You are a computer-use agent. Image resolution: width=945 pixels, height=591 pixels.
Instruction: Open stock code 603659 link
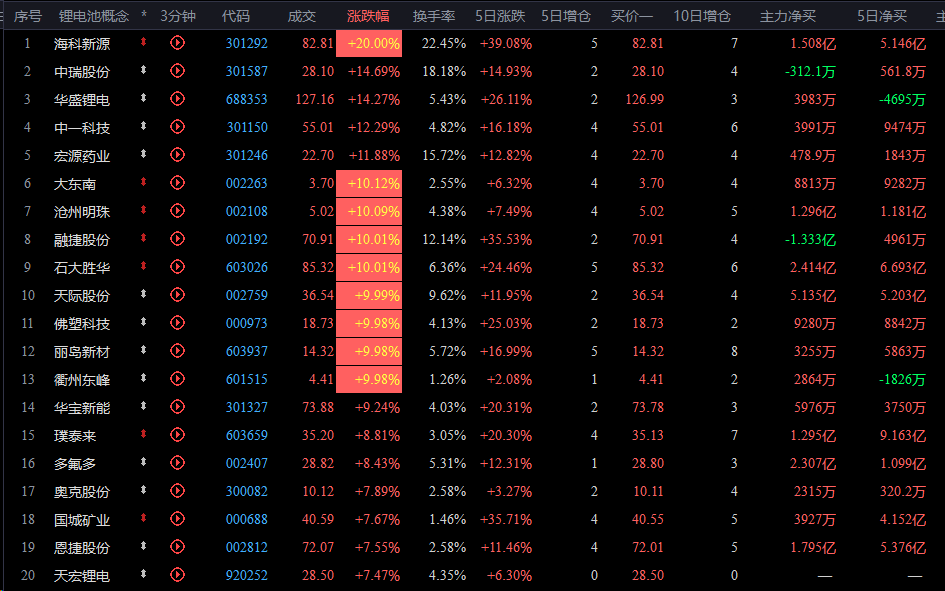247,435
